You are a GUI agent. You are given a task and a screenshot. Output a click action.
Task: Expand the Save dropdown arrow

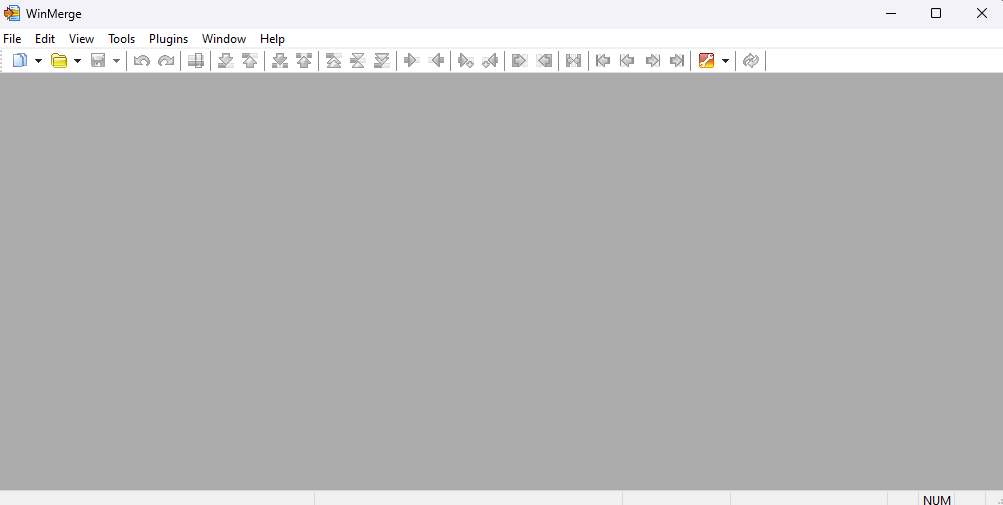coord(116,61)
